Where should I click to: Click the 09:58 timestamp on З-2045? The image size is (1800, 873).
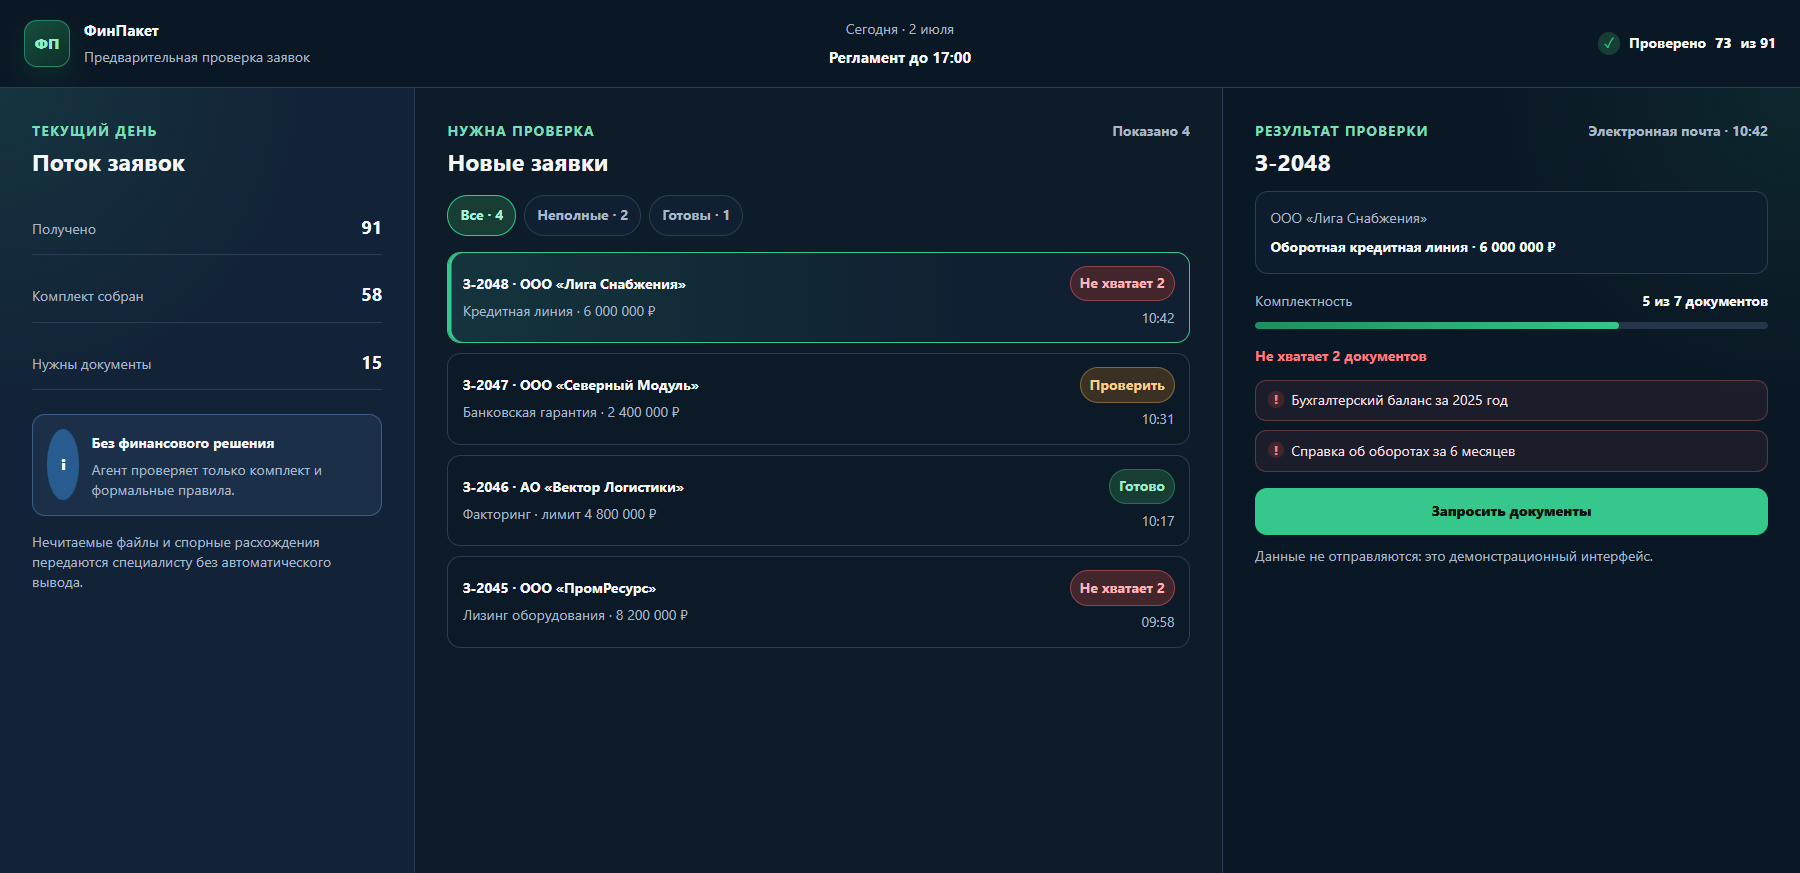pyautogui.click(x=1158, y=623)
